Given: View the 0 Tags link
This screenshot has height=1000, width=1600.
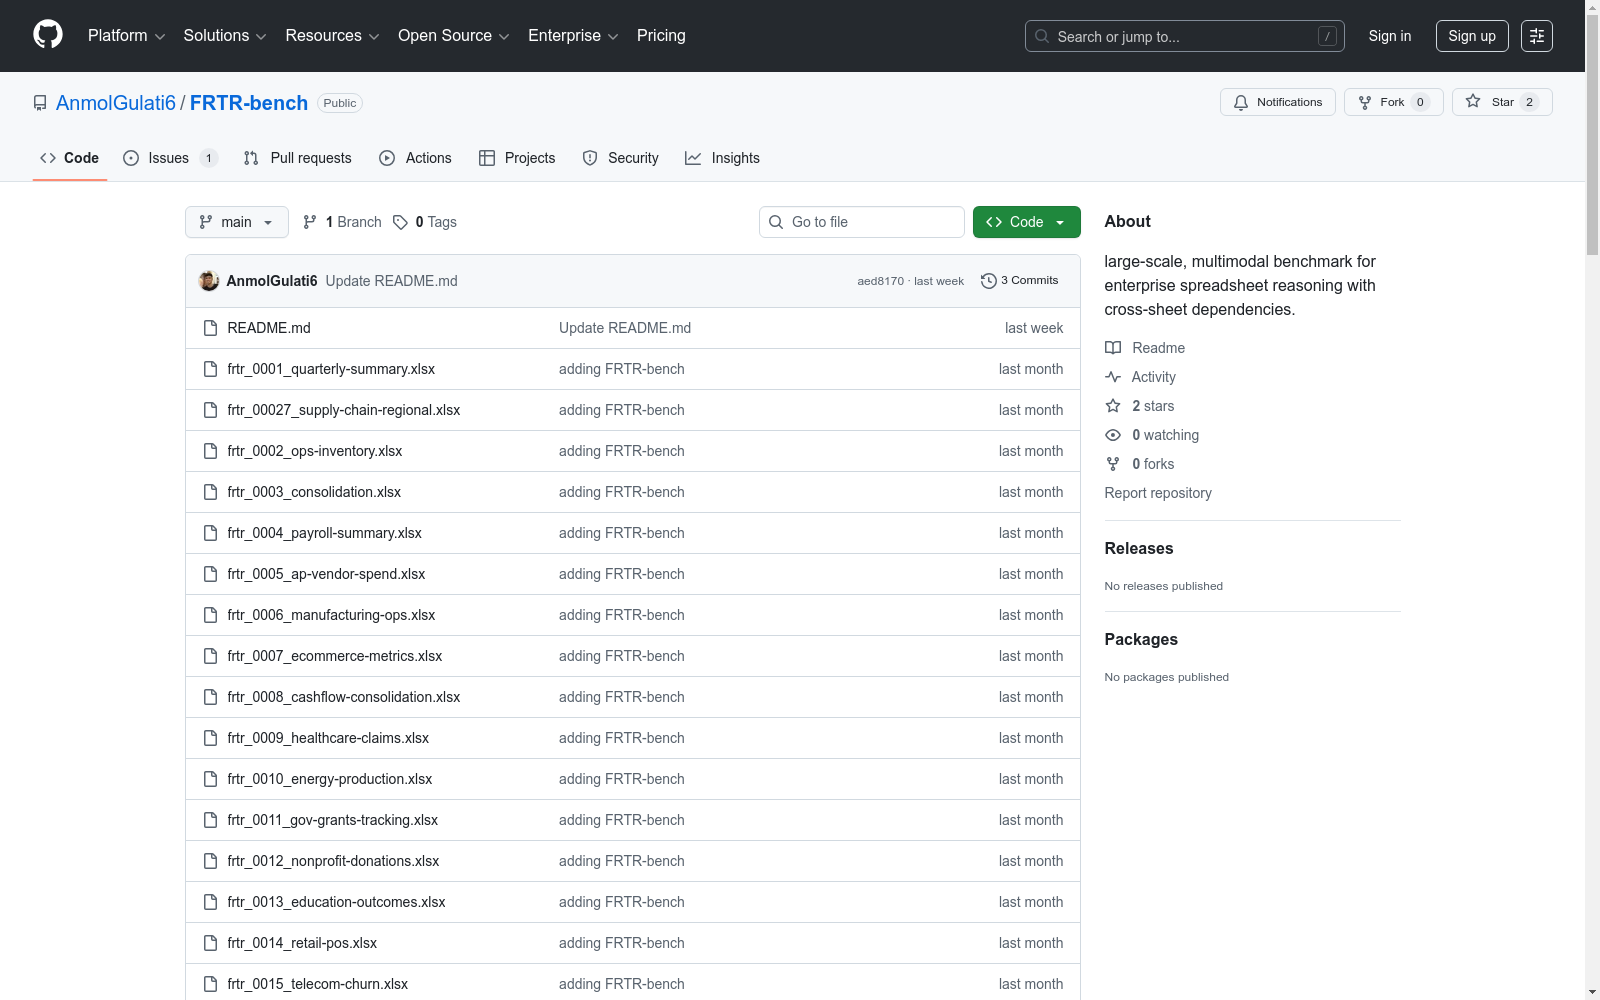Looking at the screenshot, I should pos(425,222).
